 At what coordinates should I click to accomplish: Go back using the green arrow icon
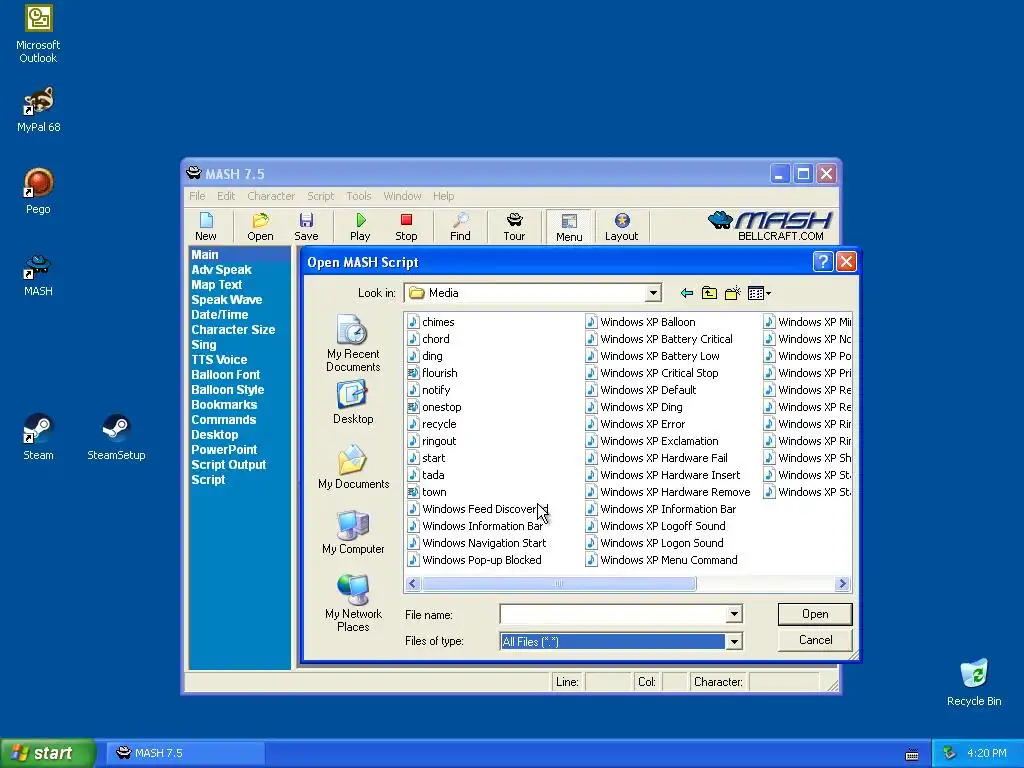click(x=686, y=293)
